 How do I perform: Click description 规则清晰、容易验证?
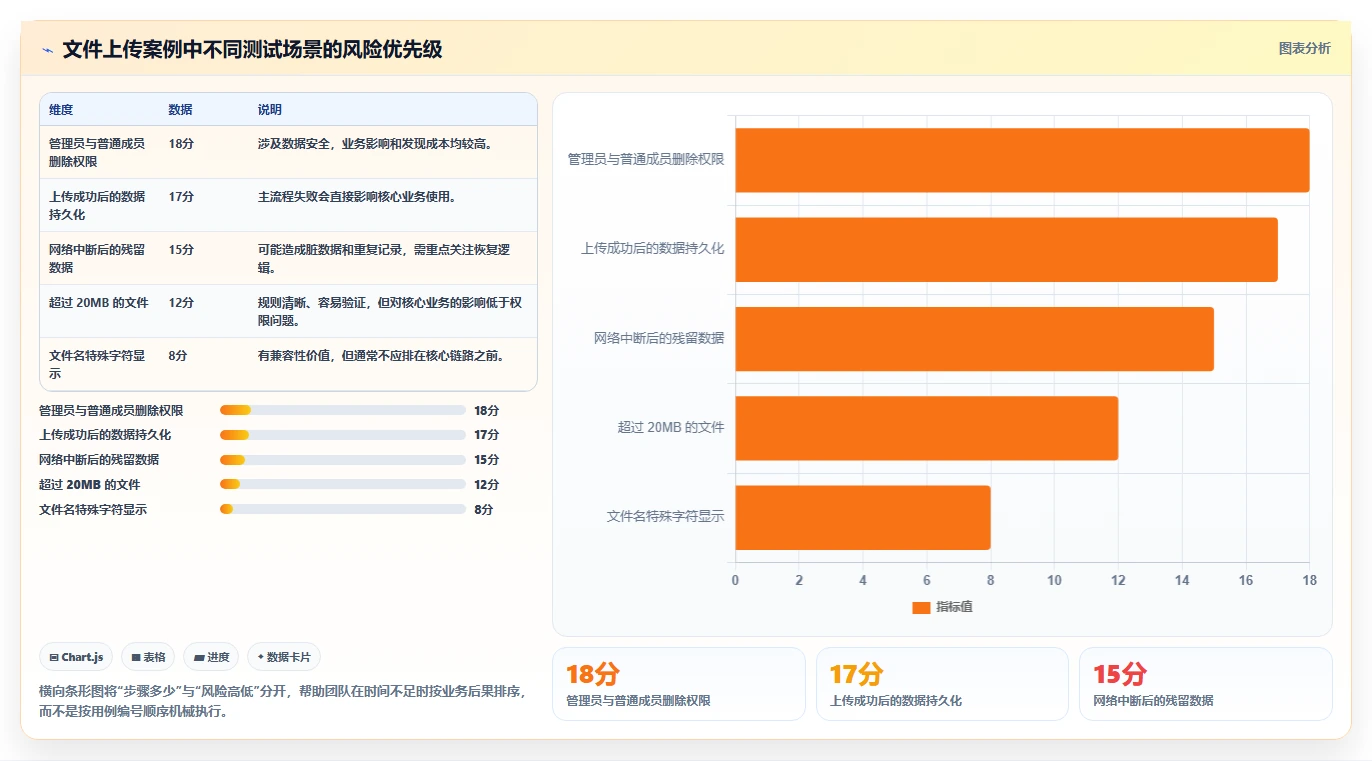(390, 311)
